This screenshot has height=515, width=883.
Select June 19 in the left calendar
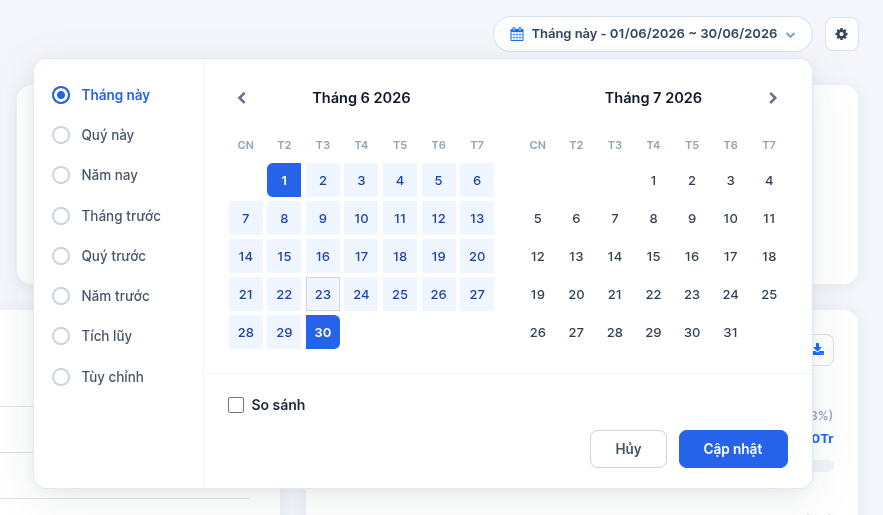(438, 256)
